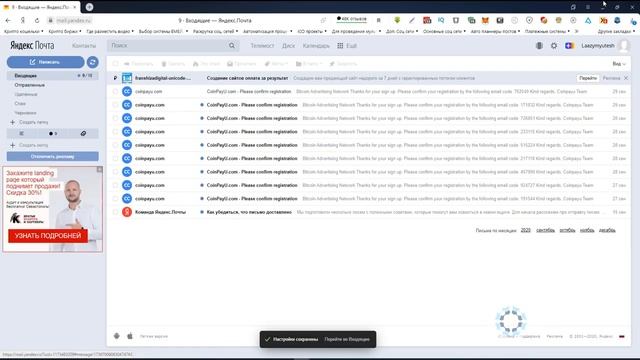Filter messages with attachments via the paperclip icon
The image size is (640, 360).
point(83,133)
